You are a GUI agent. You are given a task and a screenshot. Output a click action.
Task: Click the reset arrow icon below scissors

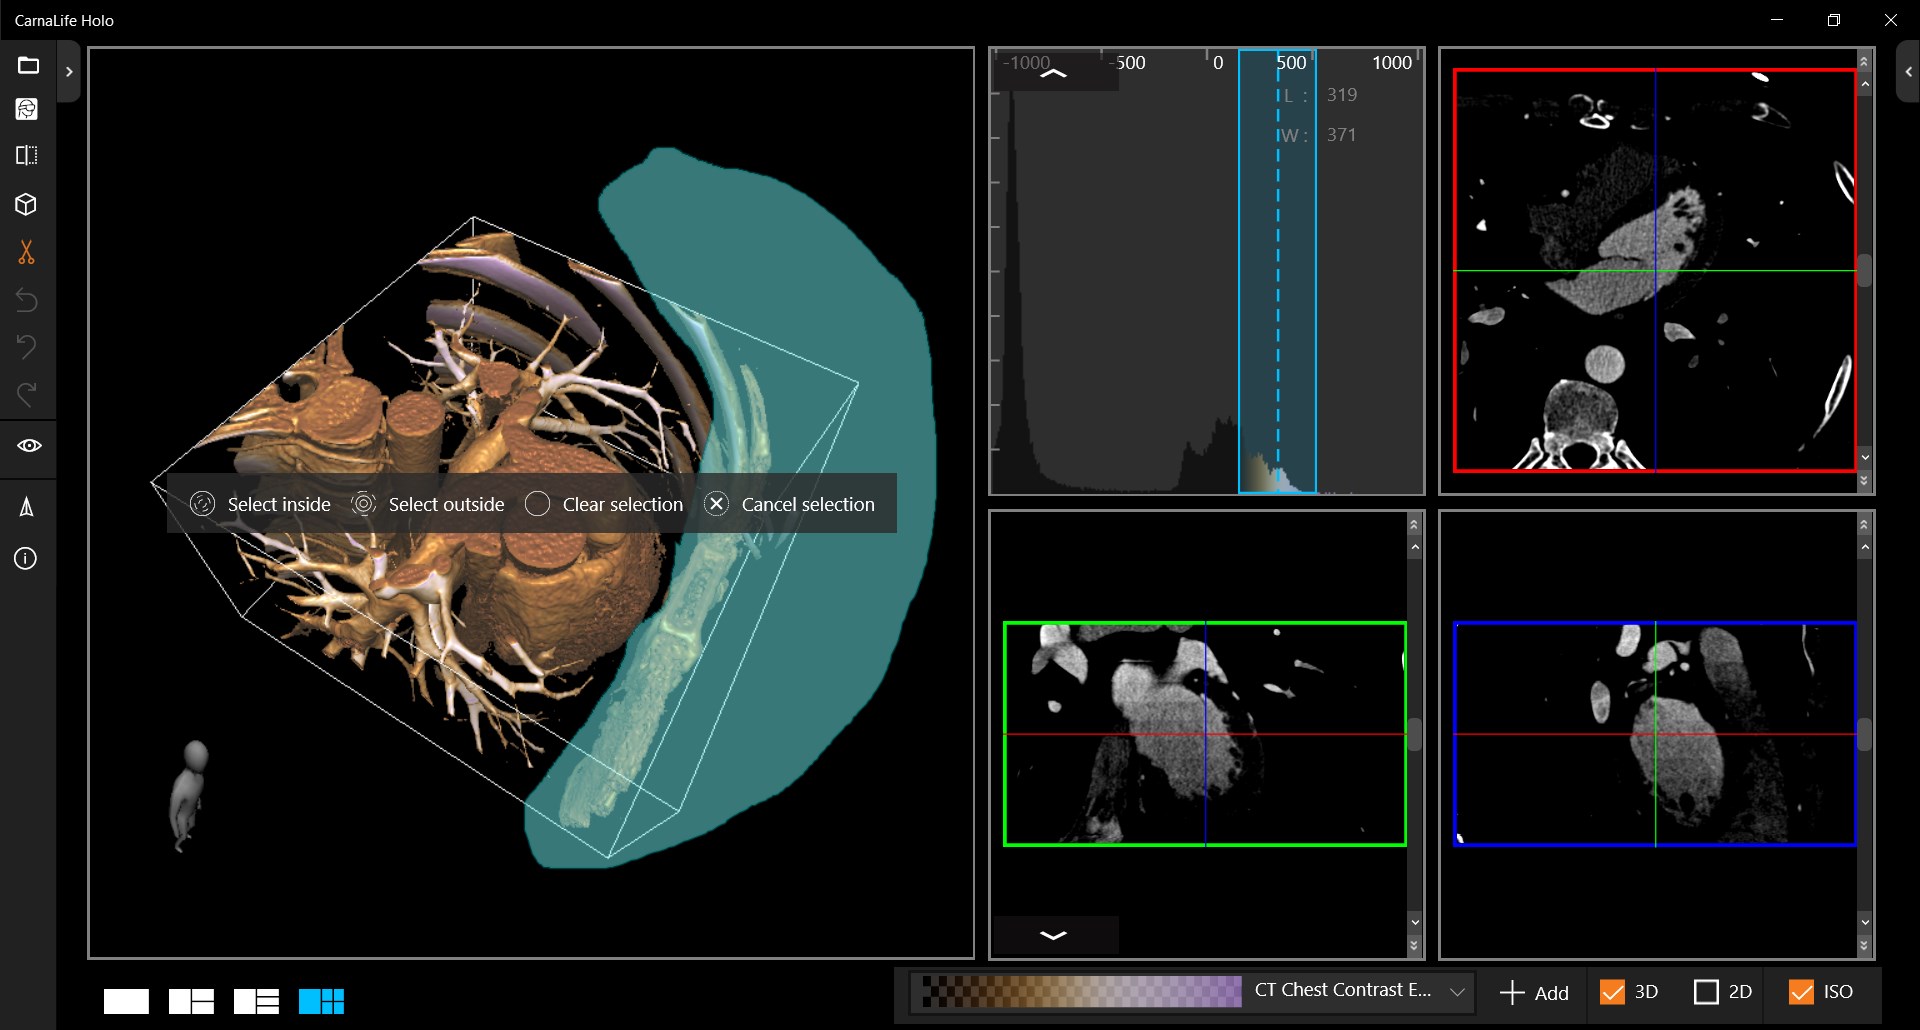point(27,299)
